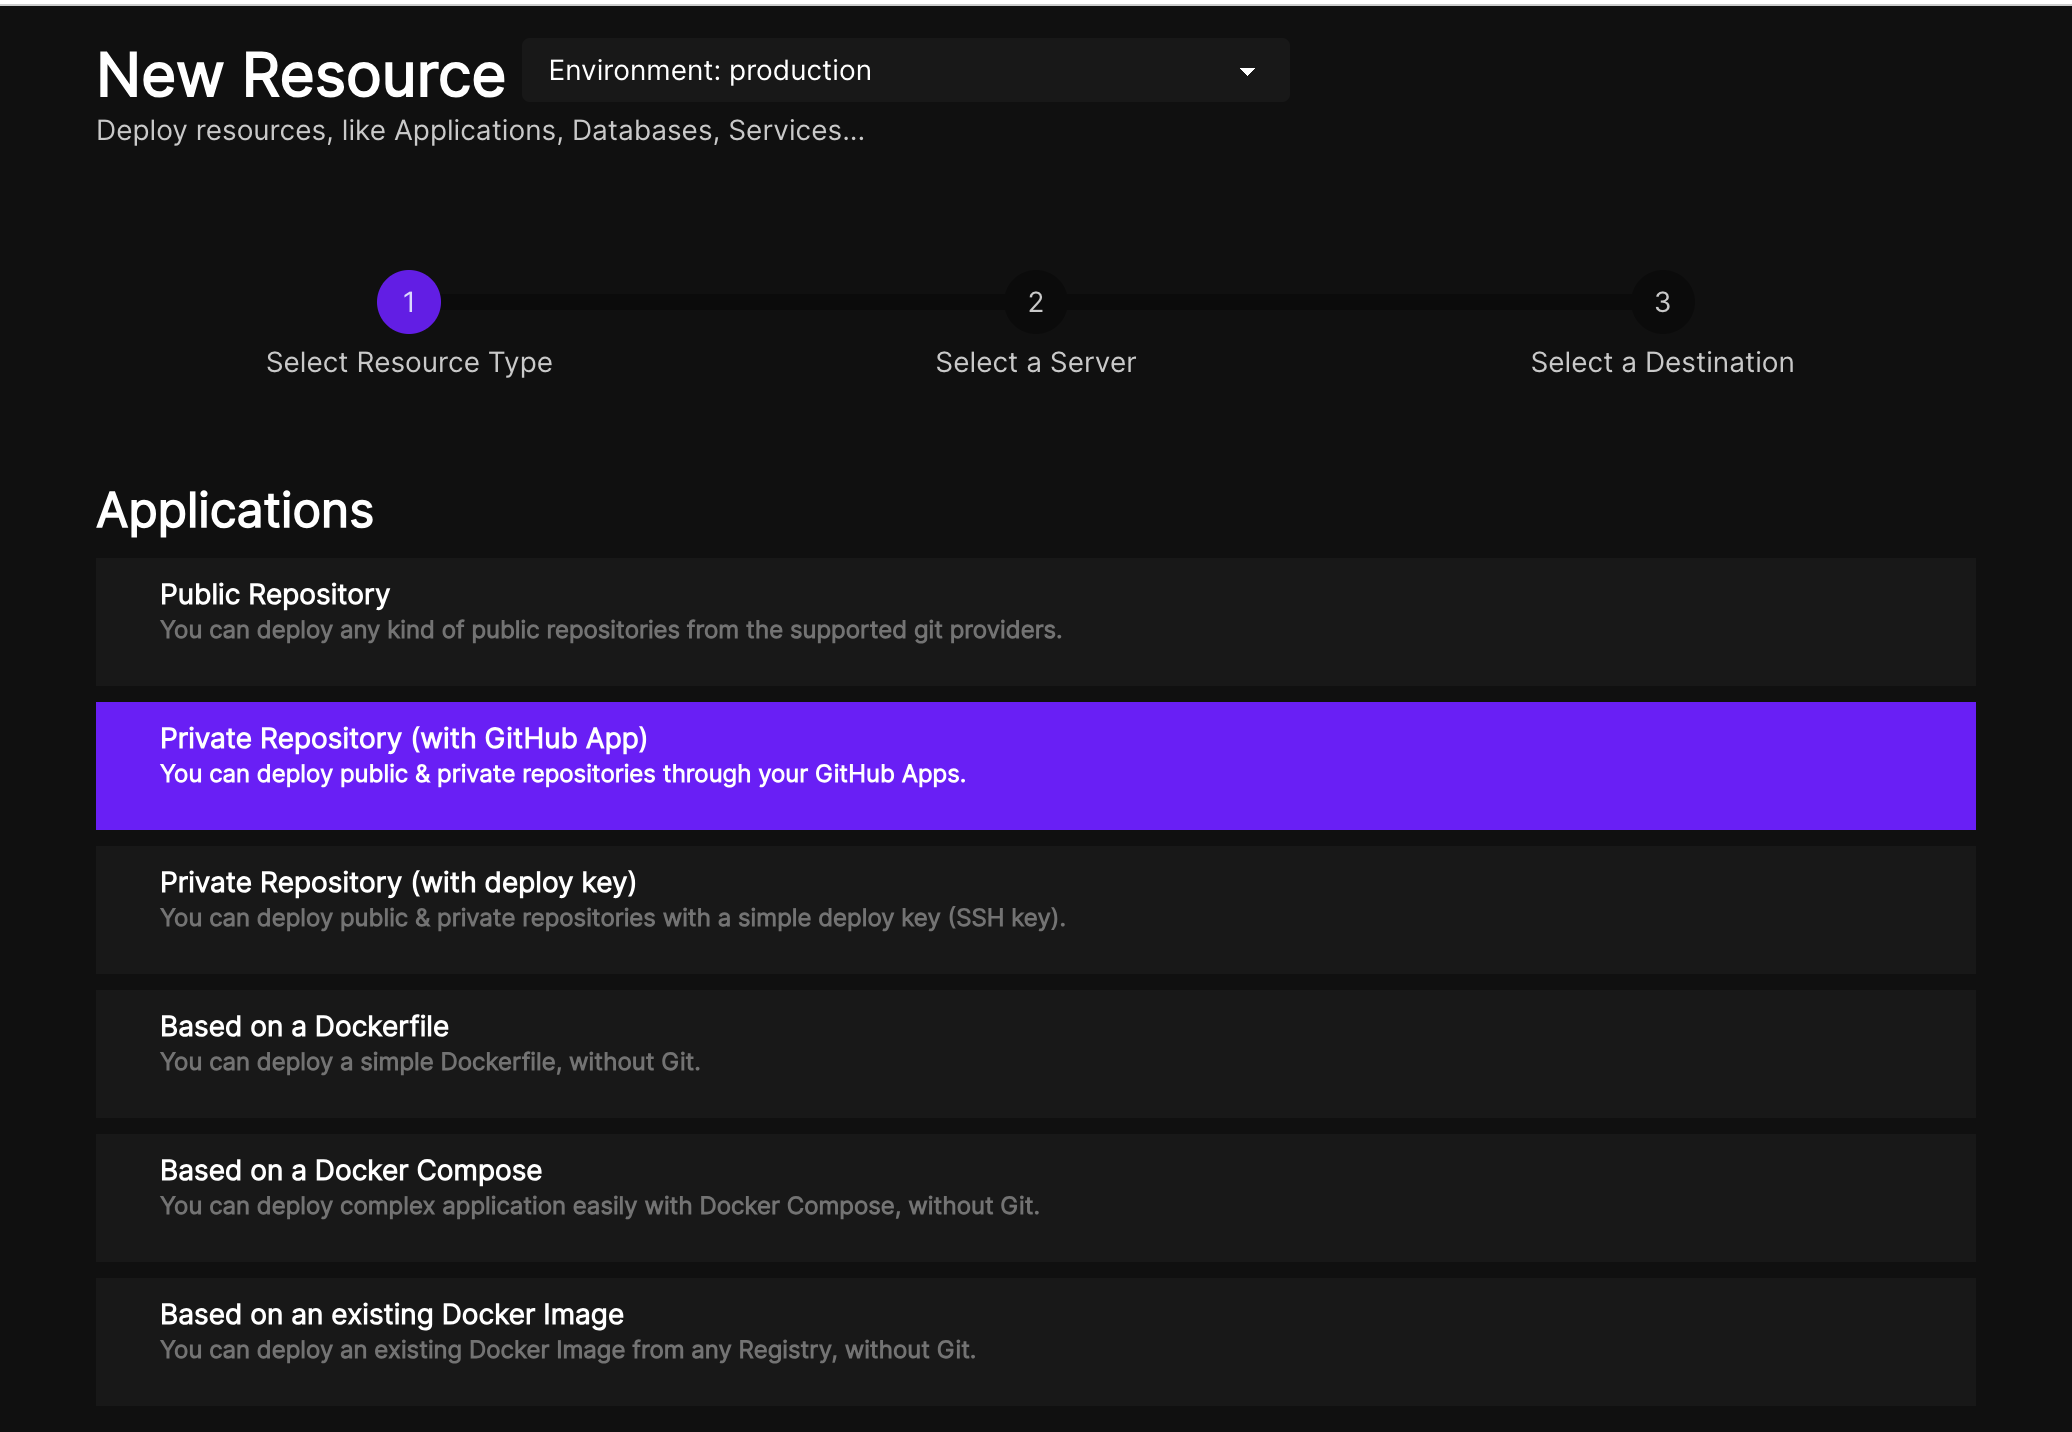This screenshot has height=1432, width=2072.
Task: Click the Docker Compose description text
Action: pyautogui.click(x=599, y=1207)
